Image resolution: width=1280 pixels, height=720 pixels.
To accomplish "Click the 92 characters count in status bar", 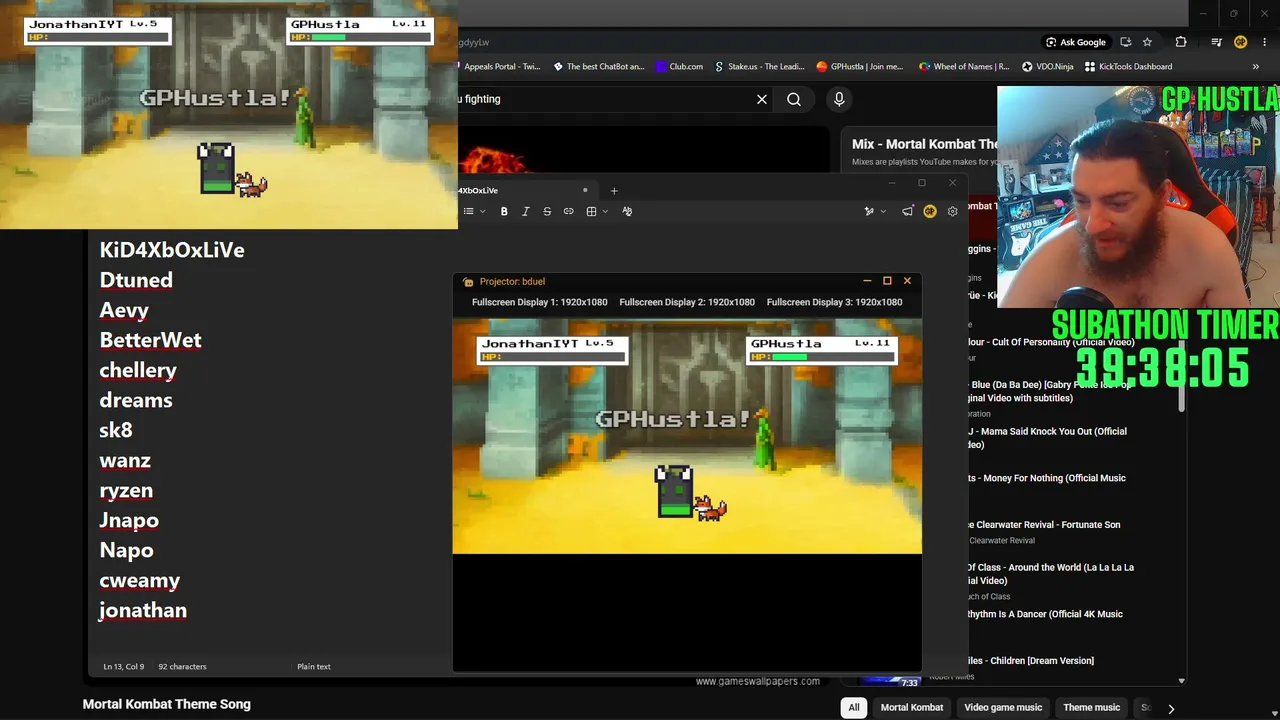I will pyautogui.click(x=182, y=666).
